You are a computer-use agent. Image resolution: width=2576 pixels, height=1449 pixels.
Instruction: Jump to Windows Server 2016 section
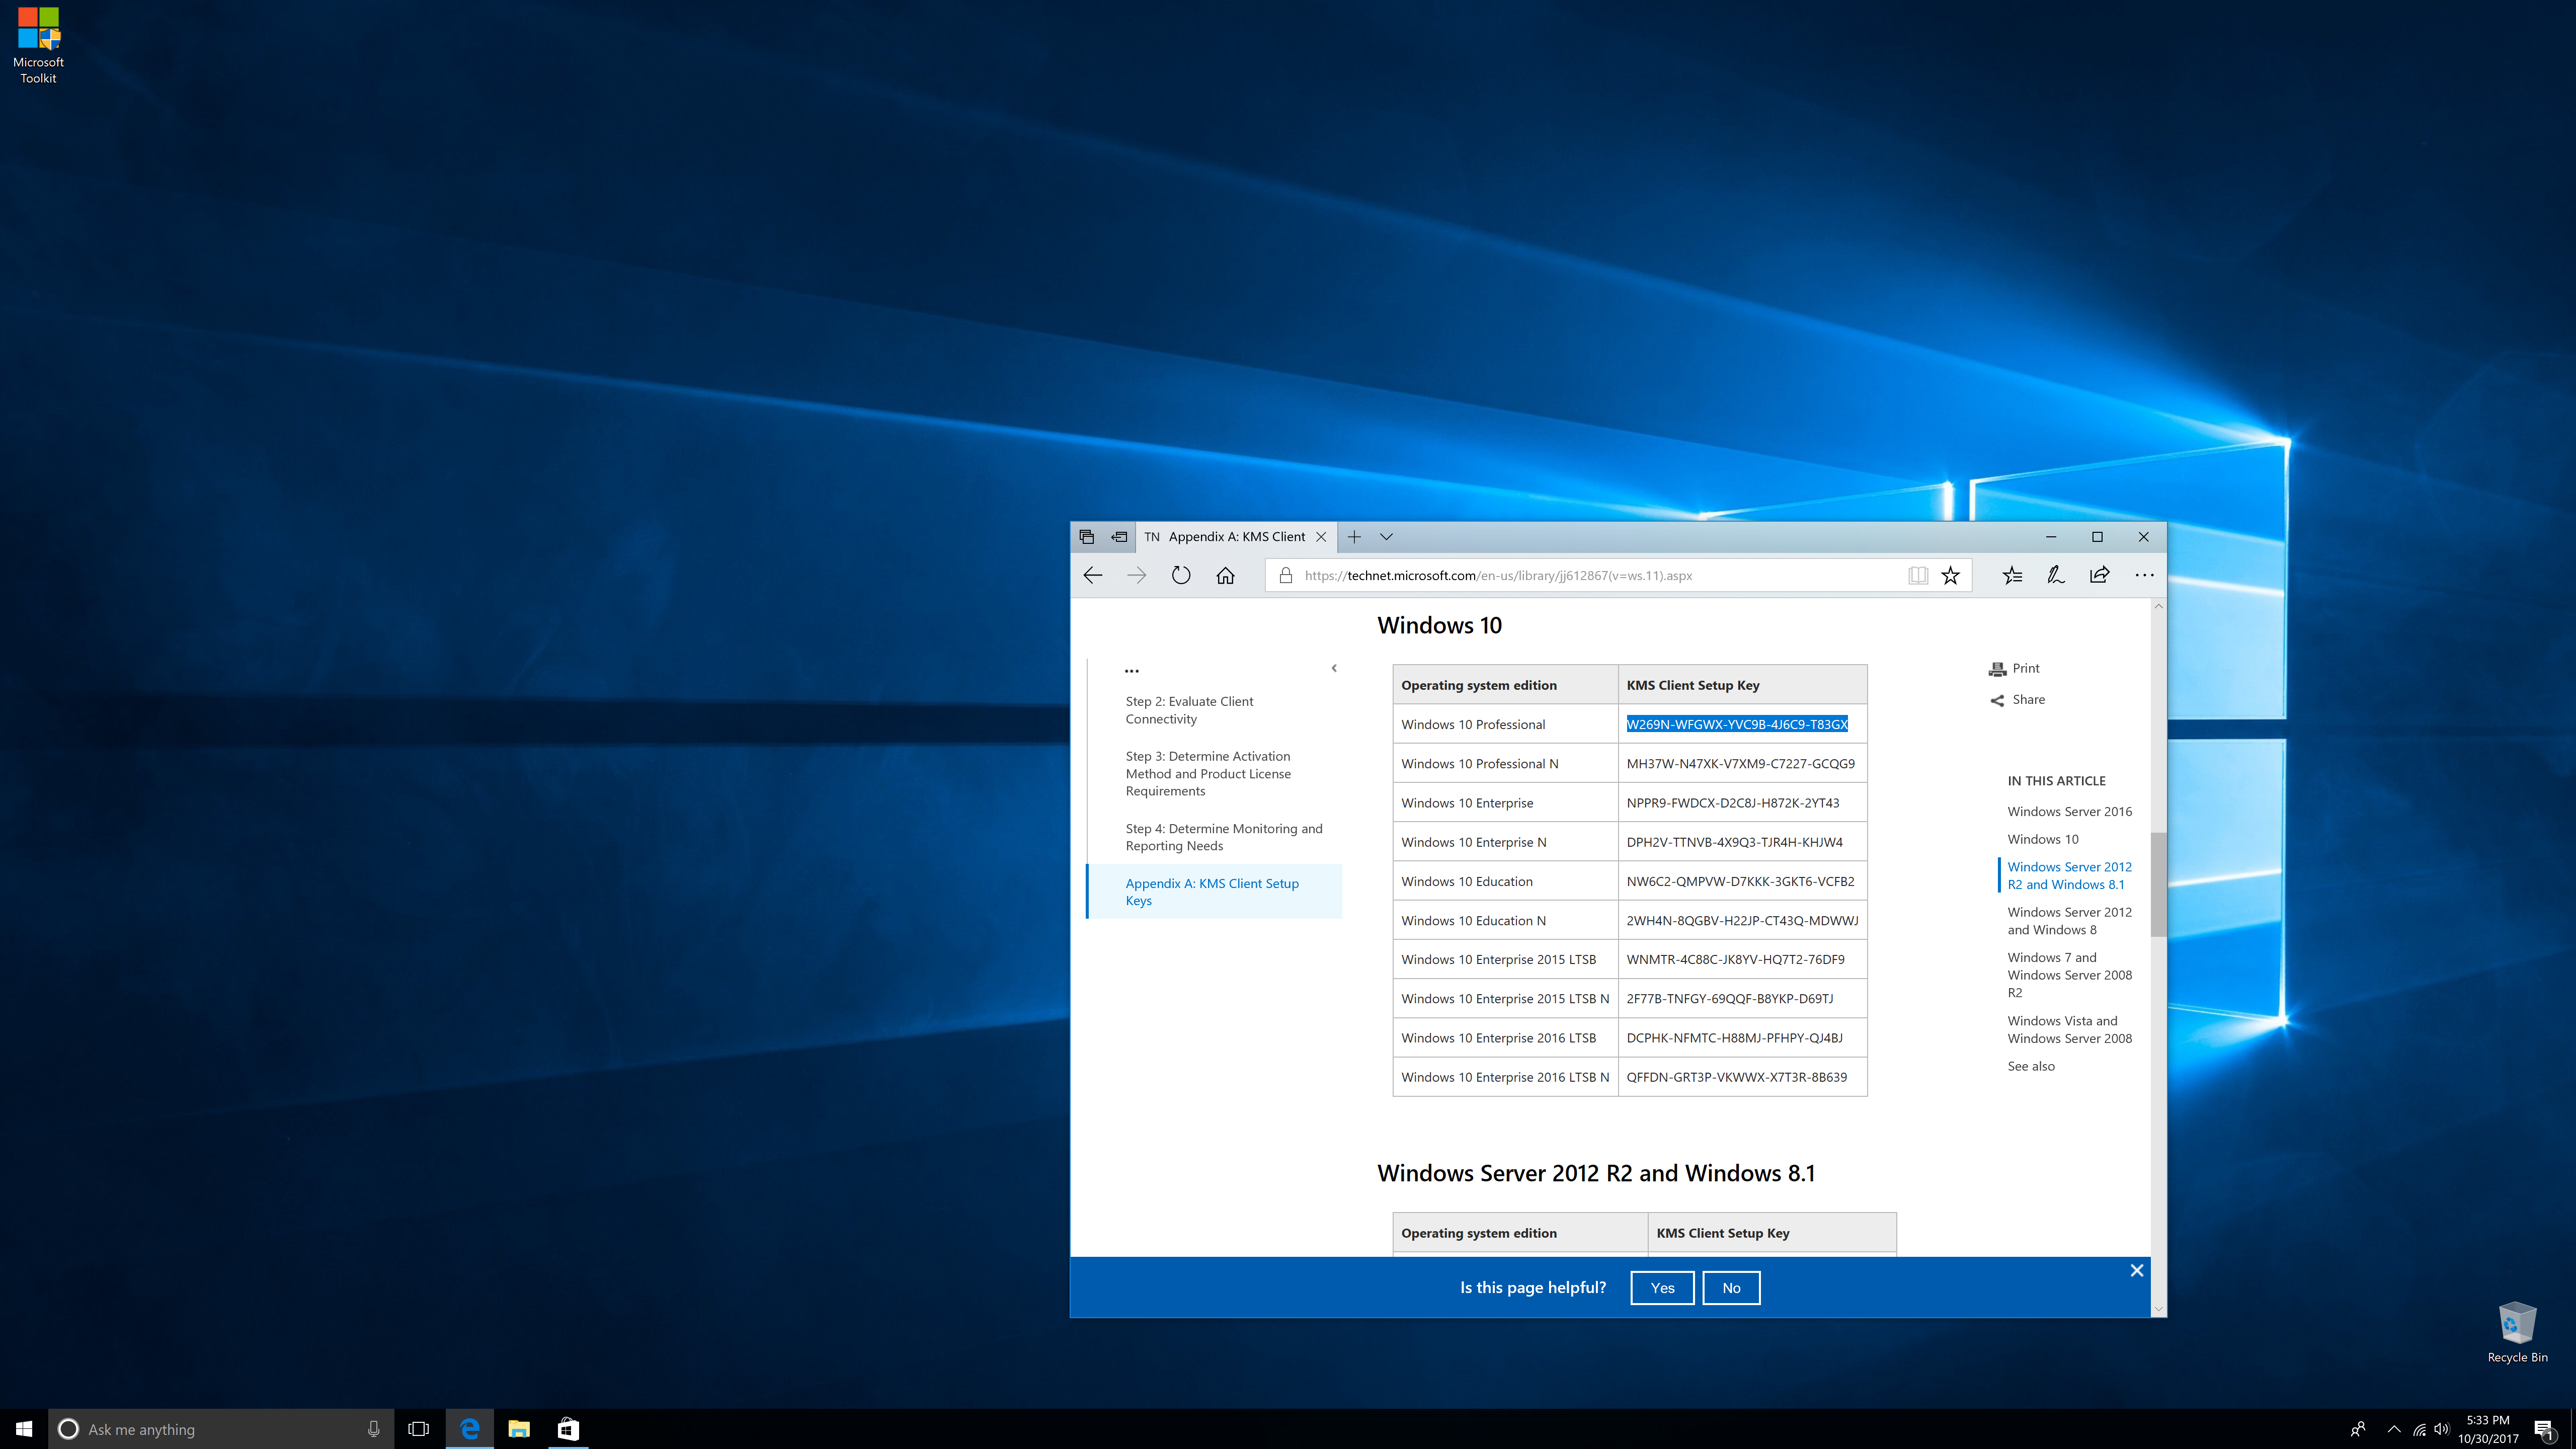tap(2069, 811)
